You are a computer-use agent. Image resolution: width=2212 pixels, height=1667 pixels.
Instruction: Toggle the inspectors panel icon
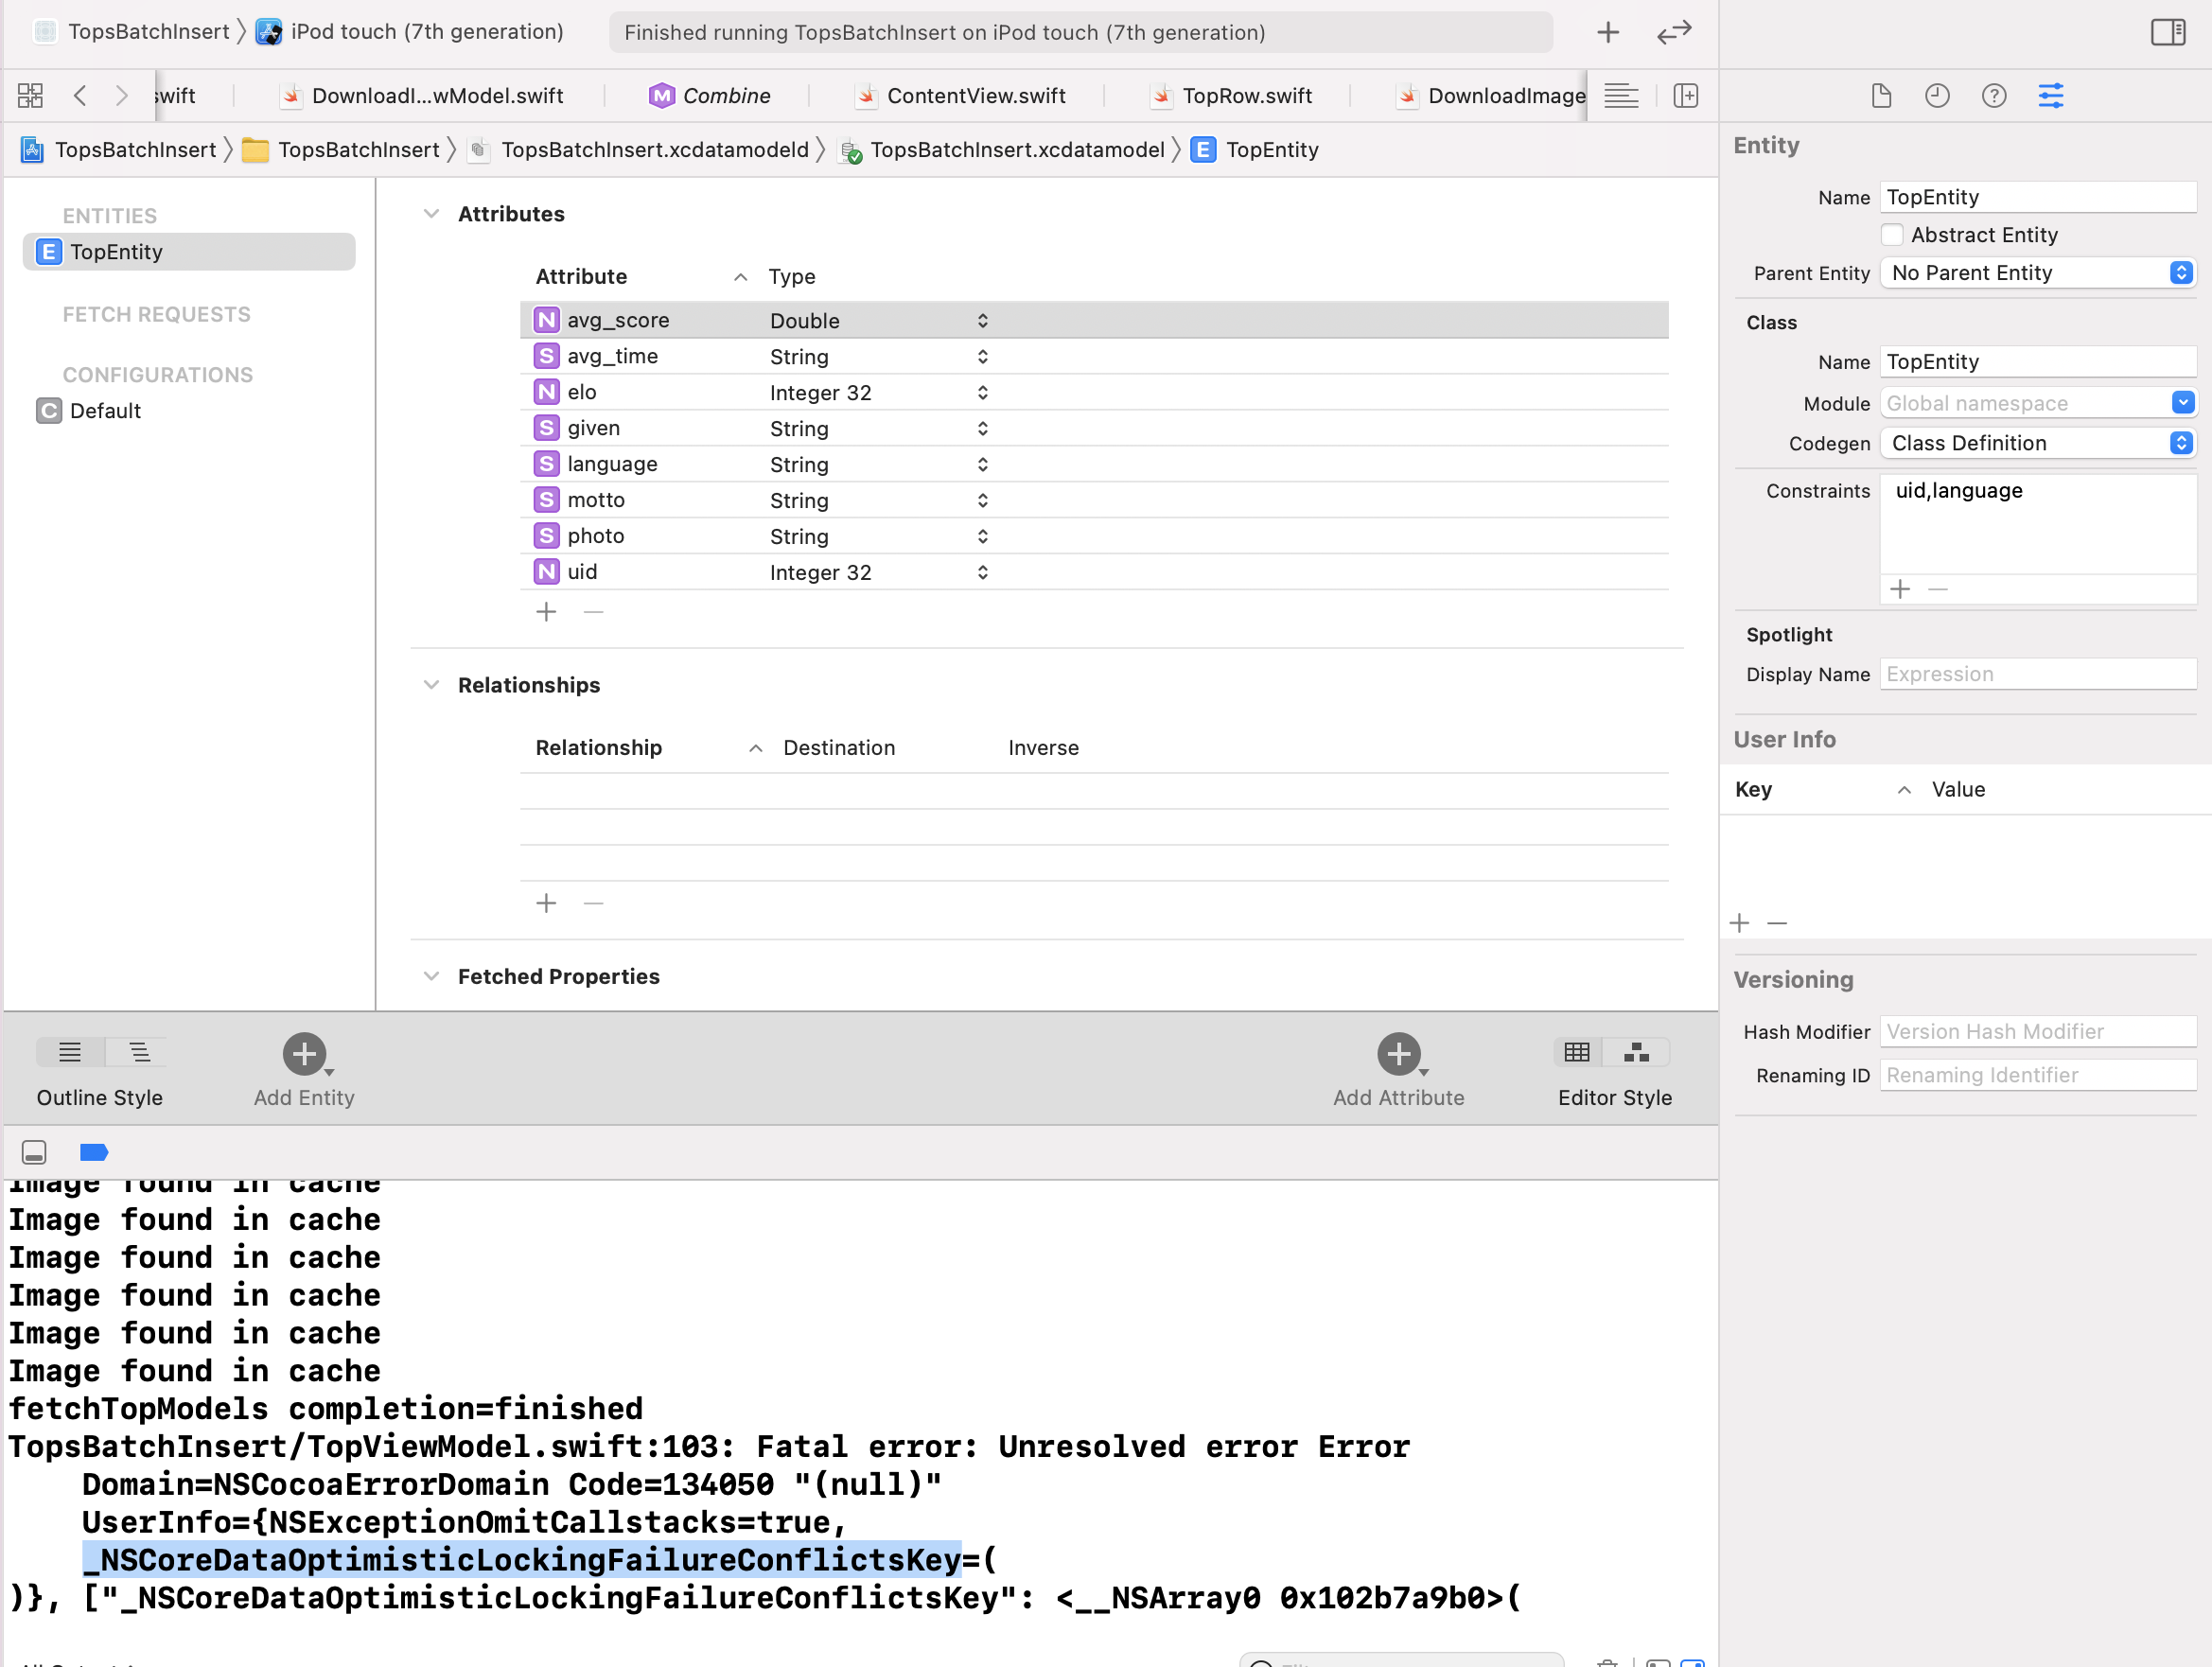point(2168,32)
